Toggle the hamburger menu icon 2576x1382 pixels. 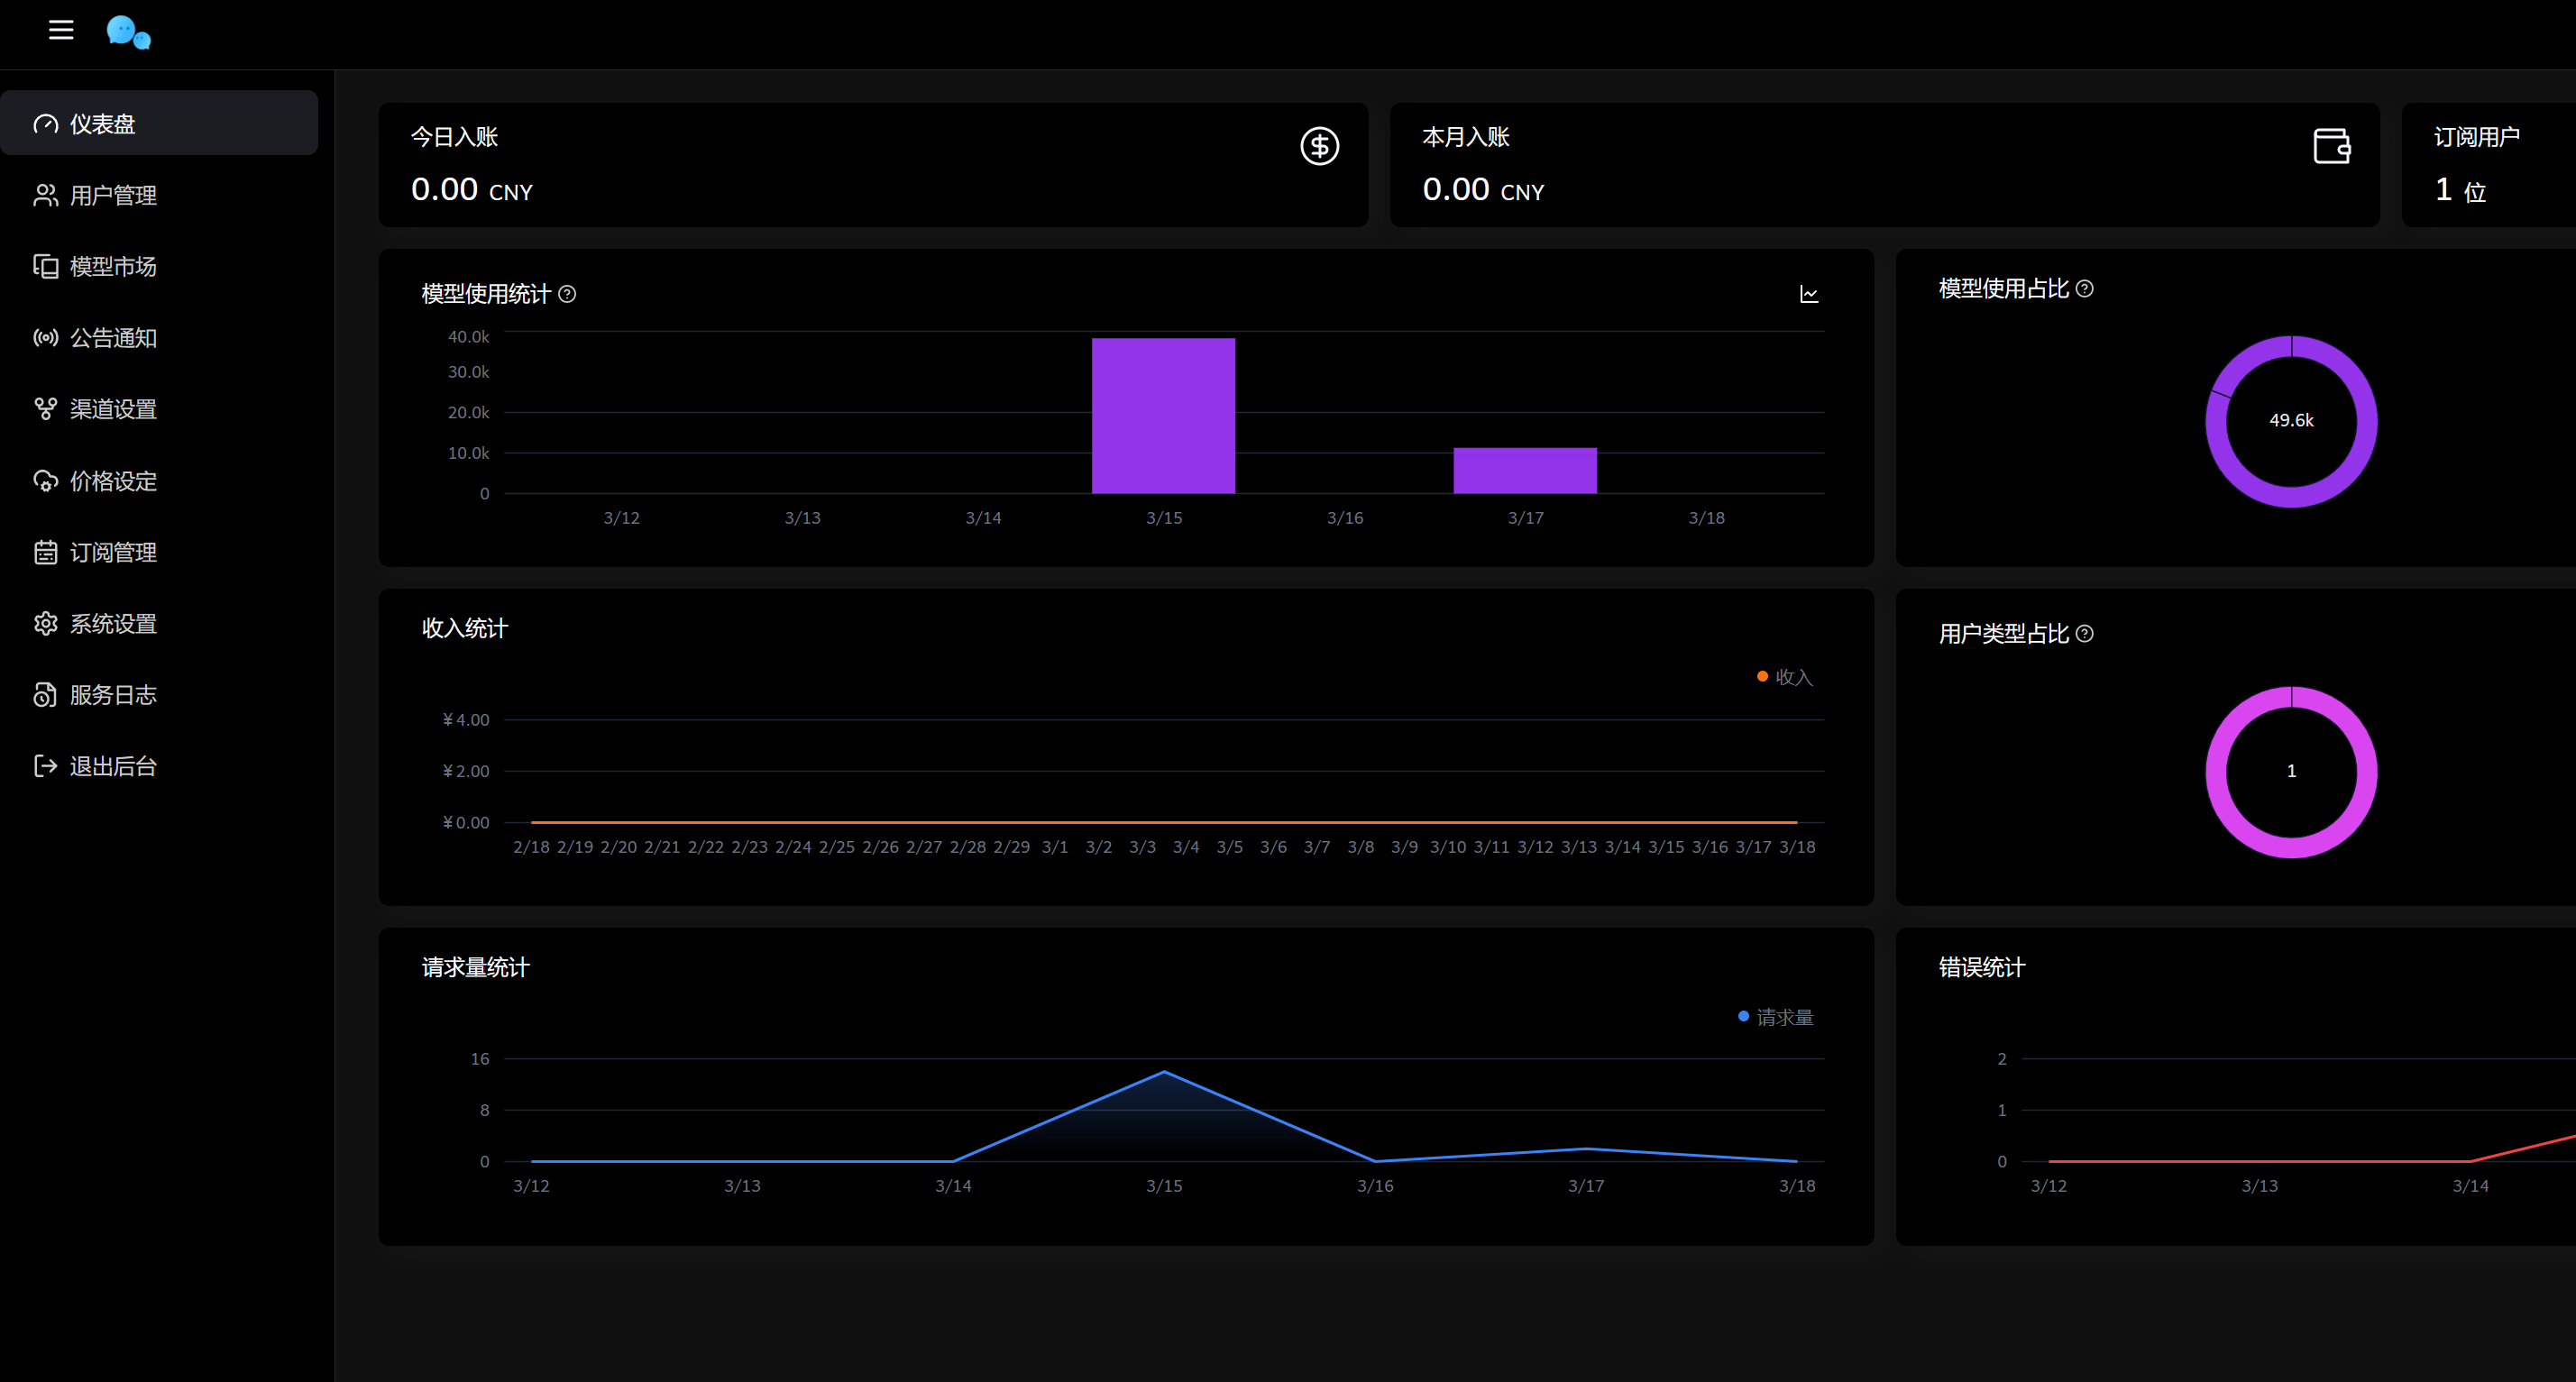click(61, 30)
